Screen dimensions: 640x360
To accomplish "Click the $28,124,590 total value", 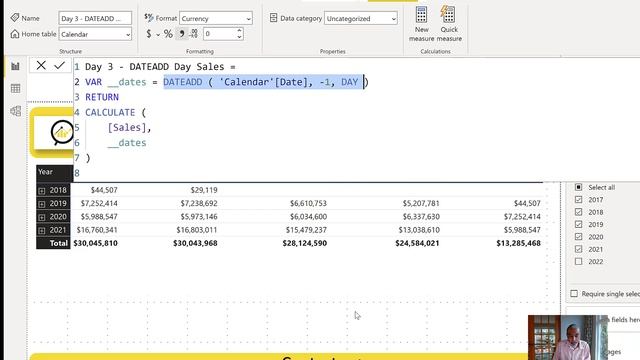I will coord(304,243).
